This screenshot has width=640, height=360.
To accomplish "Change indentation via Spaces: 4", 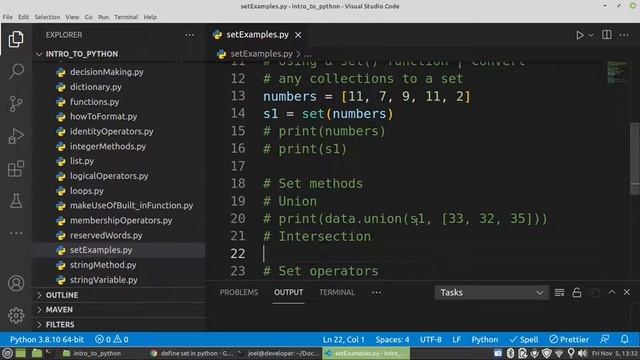I will tap(392, 339).
